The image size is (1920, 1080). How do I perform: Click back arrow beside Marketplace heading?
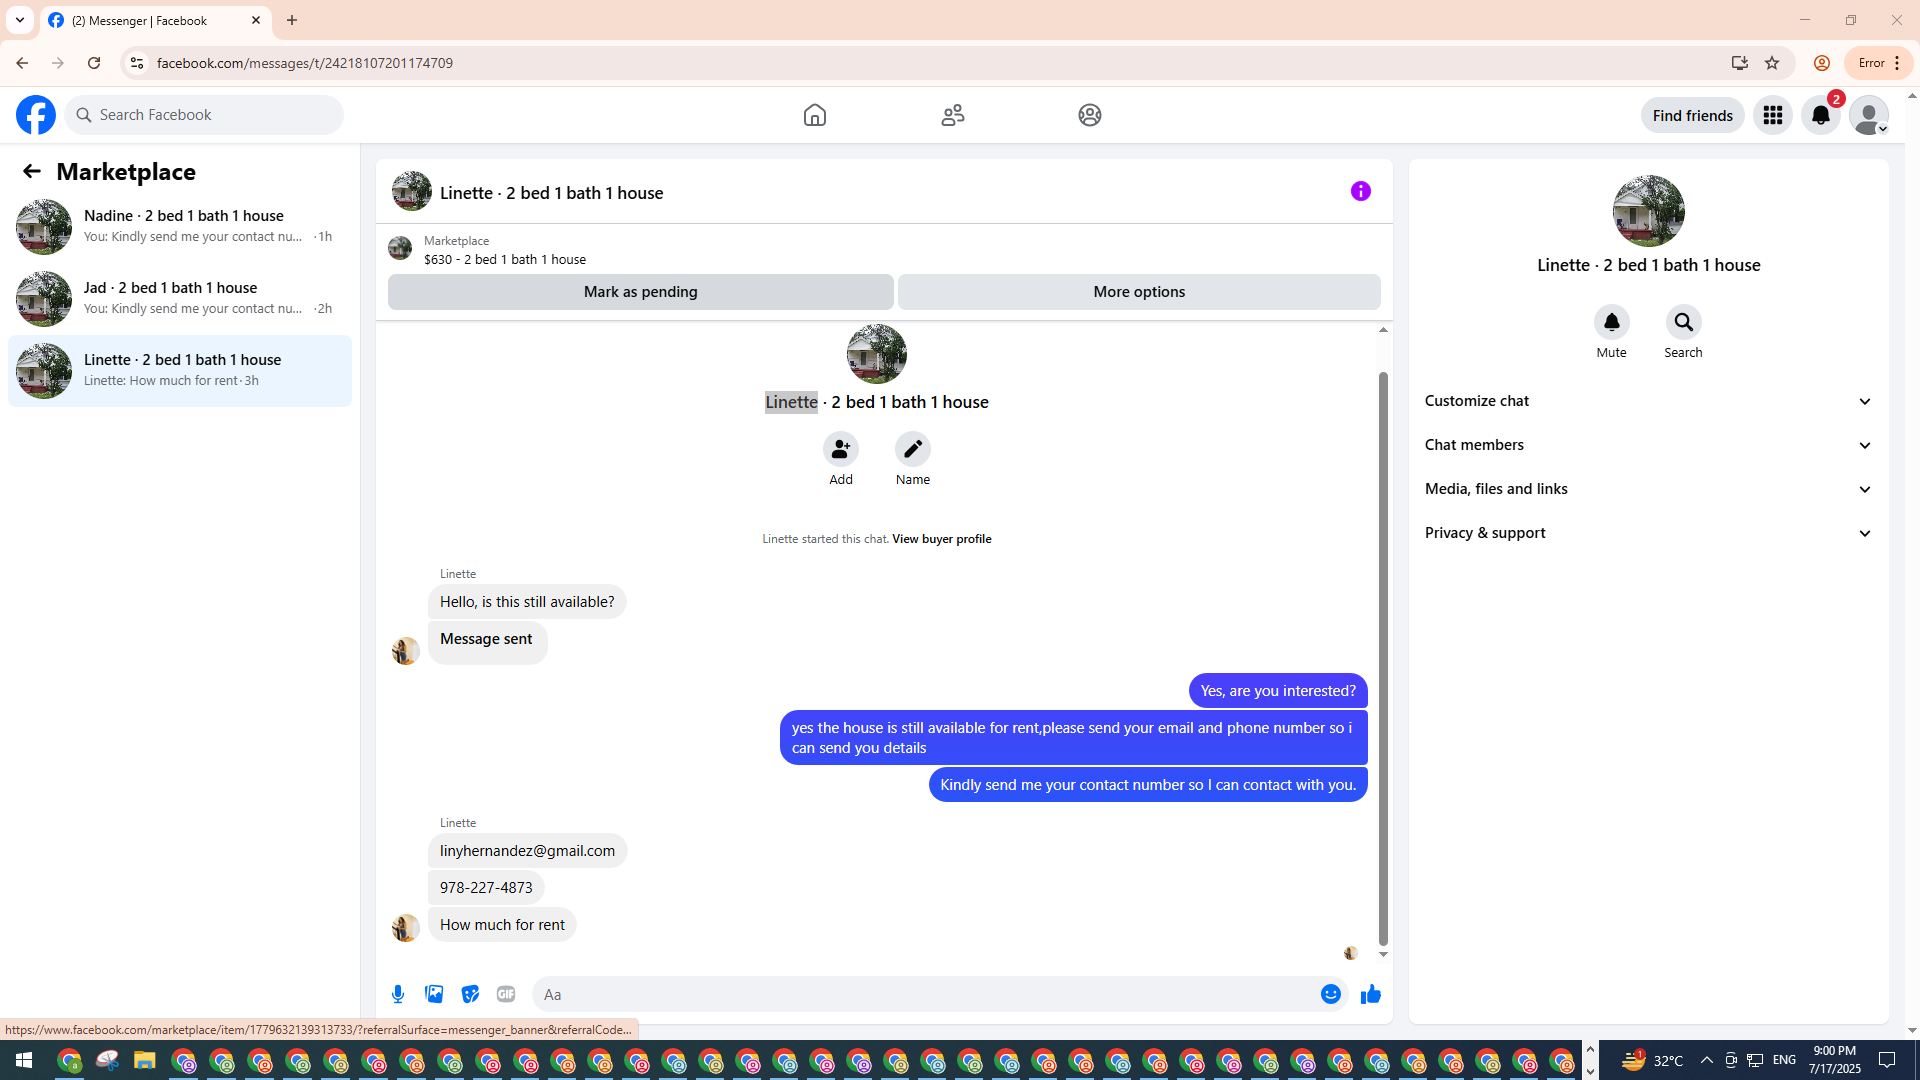tap(32, 171)
